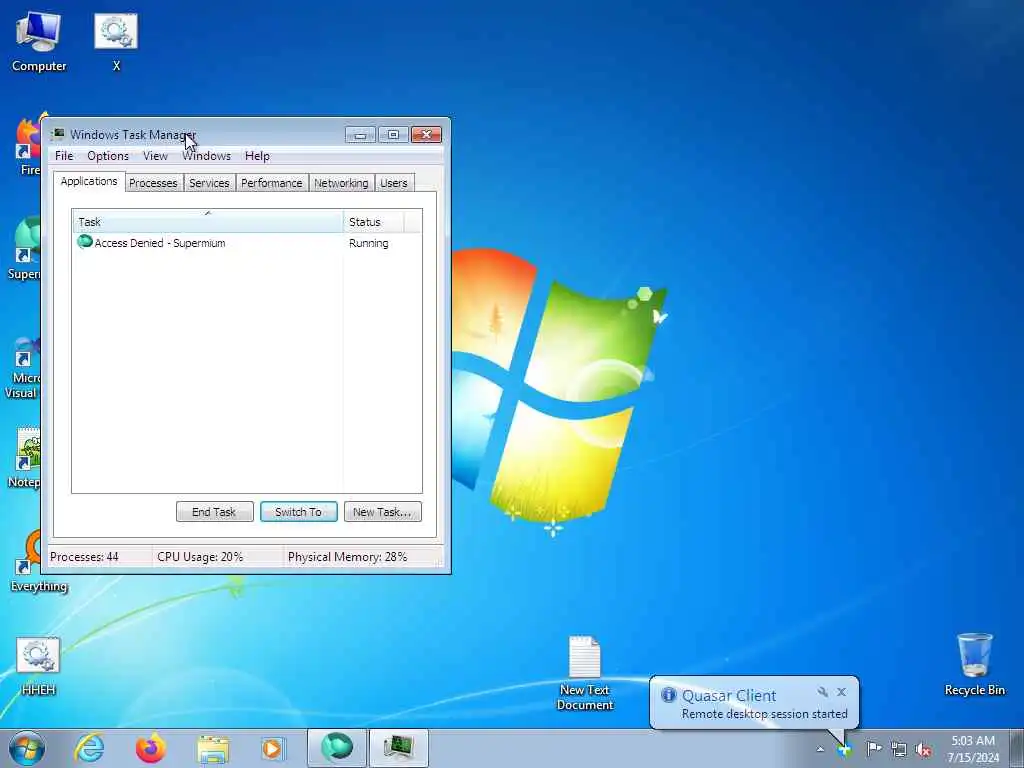The width and height of the screenshot is (1024, 768).
Task: Switch to the Performance tab
Action: coord(272,183)
